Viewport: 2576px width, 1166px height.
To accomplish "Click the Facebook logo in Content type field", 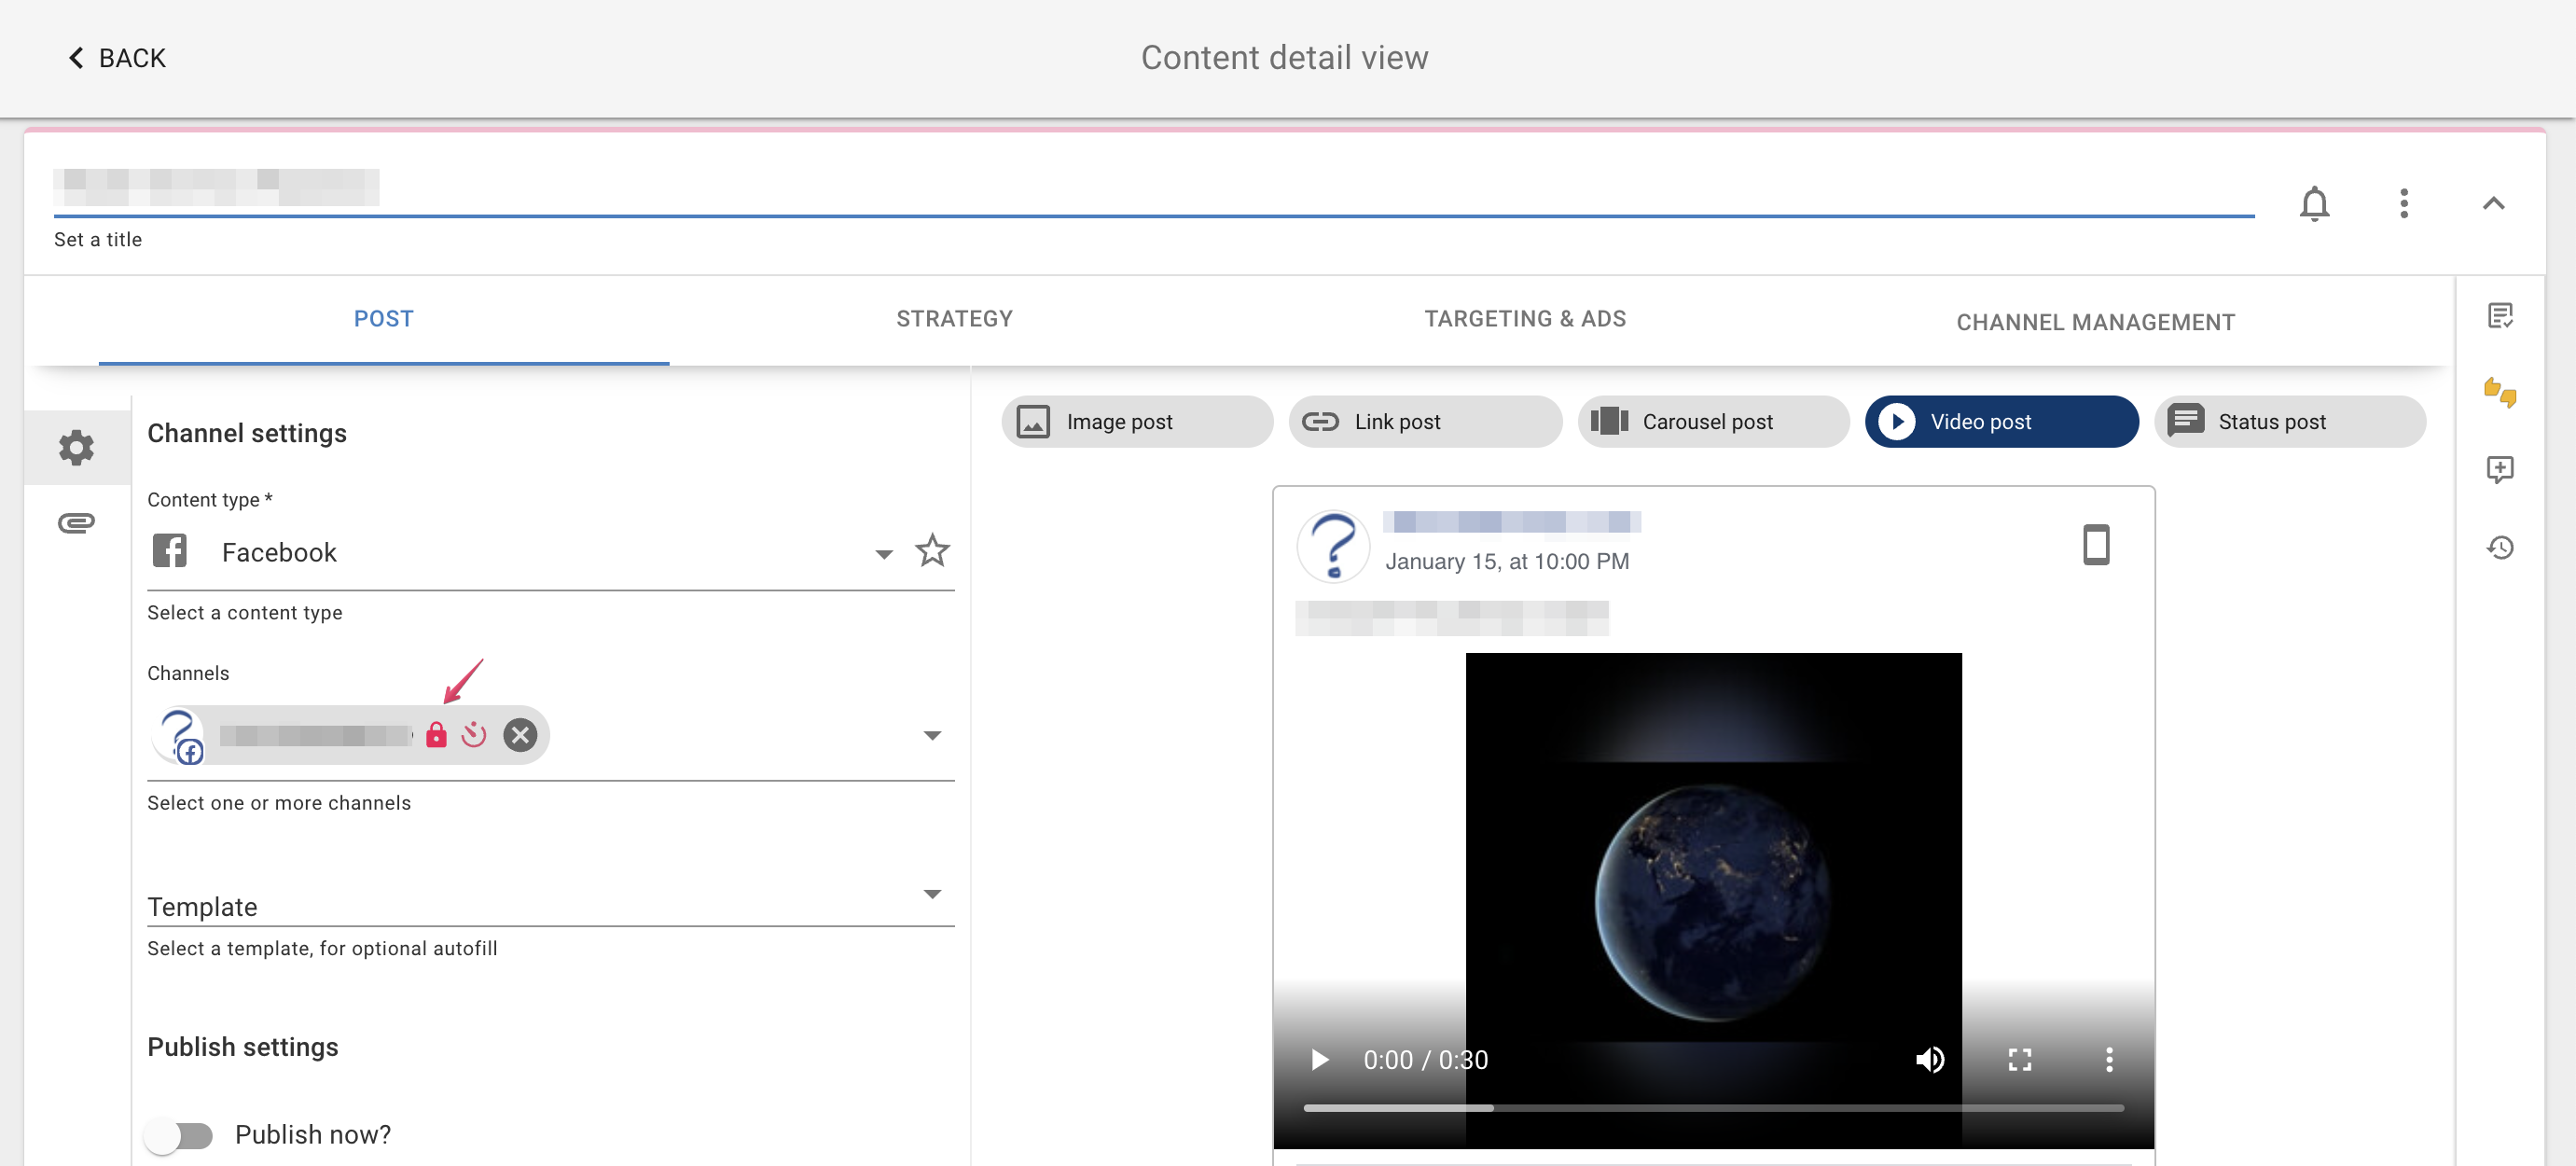I will 169,551.
